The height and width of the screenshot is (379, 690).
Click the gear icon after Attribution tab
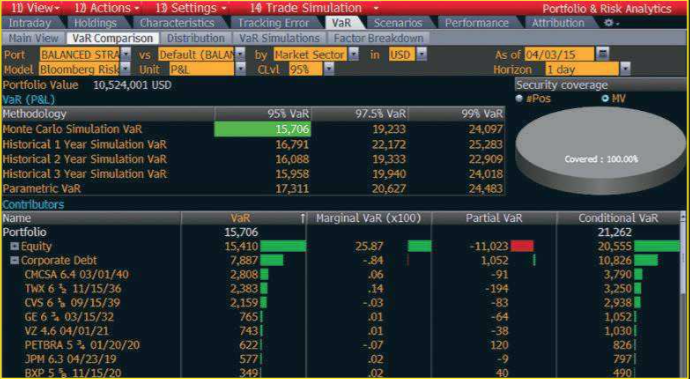coord(609,23)
